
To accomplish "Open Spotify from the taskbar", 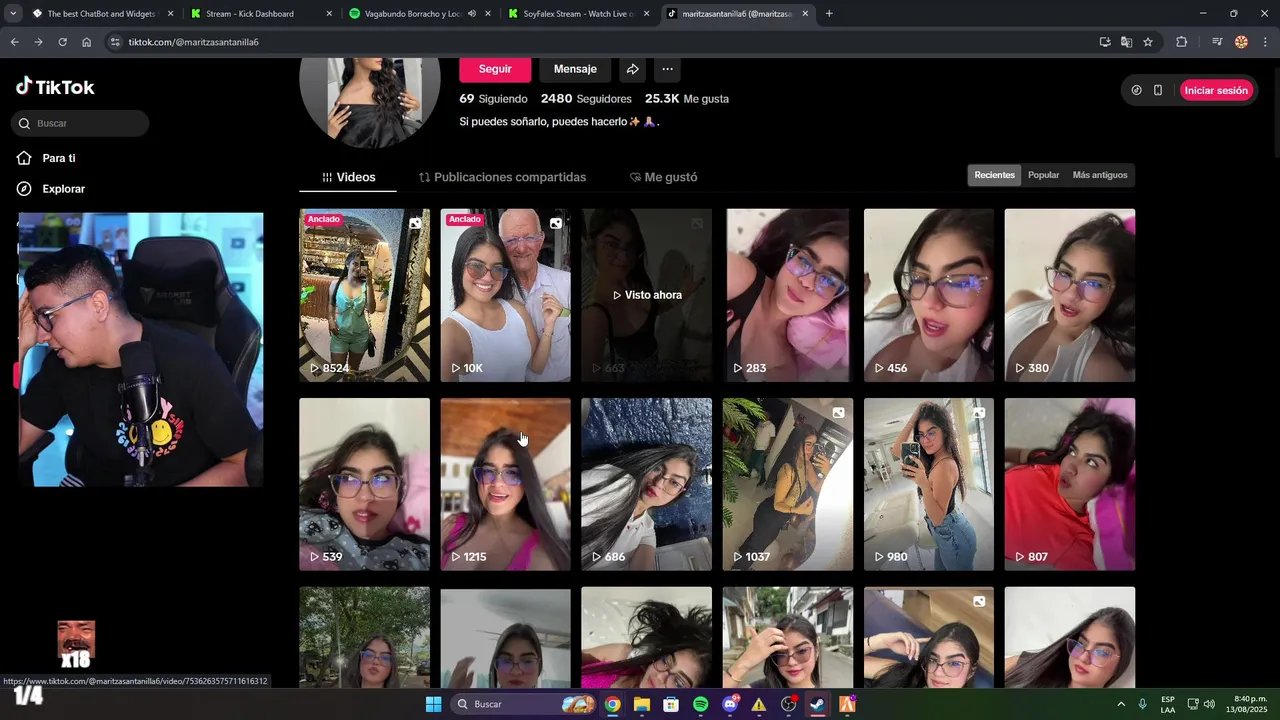I will [x=700, y=704].
